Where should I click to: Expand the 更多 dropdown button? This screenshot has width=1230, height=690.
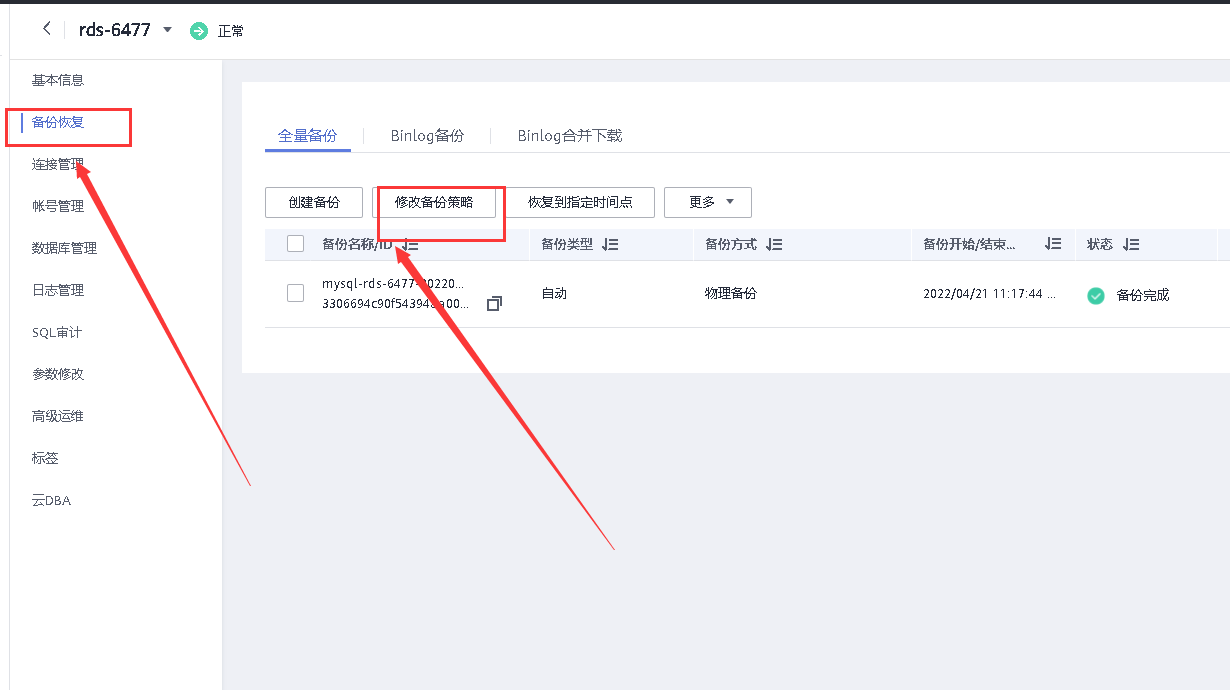[x=708, y=202]
